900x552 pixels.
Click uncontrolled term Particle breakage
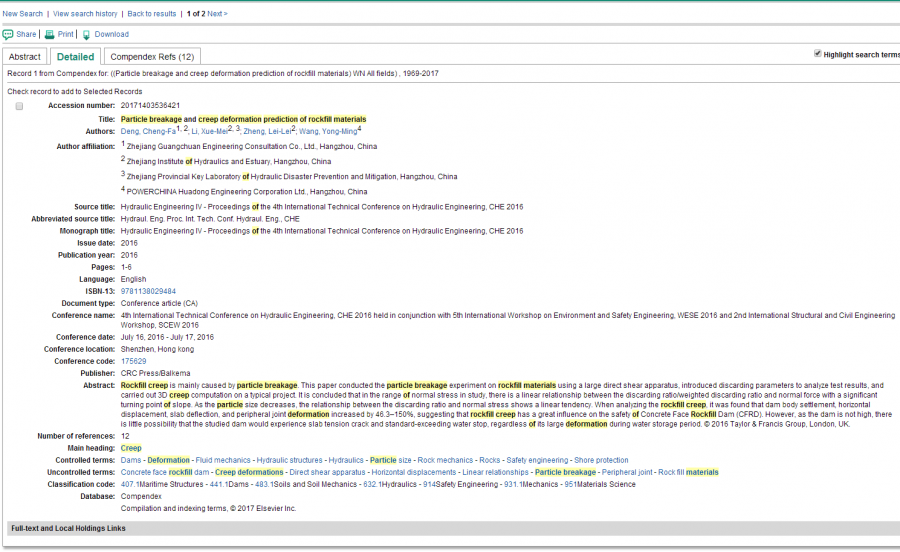[x=565, y=472]
